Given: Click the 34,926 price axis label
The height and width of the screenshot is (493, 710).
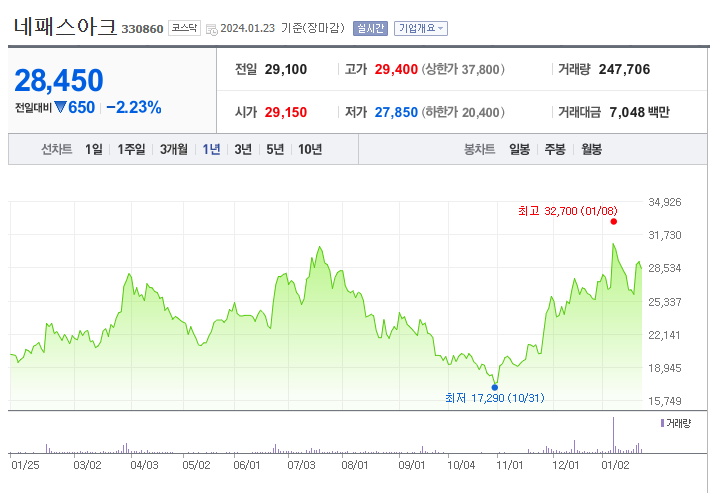Looking at the screenshot, I should pos(665,202).
